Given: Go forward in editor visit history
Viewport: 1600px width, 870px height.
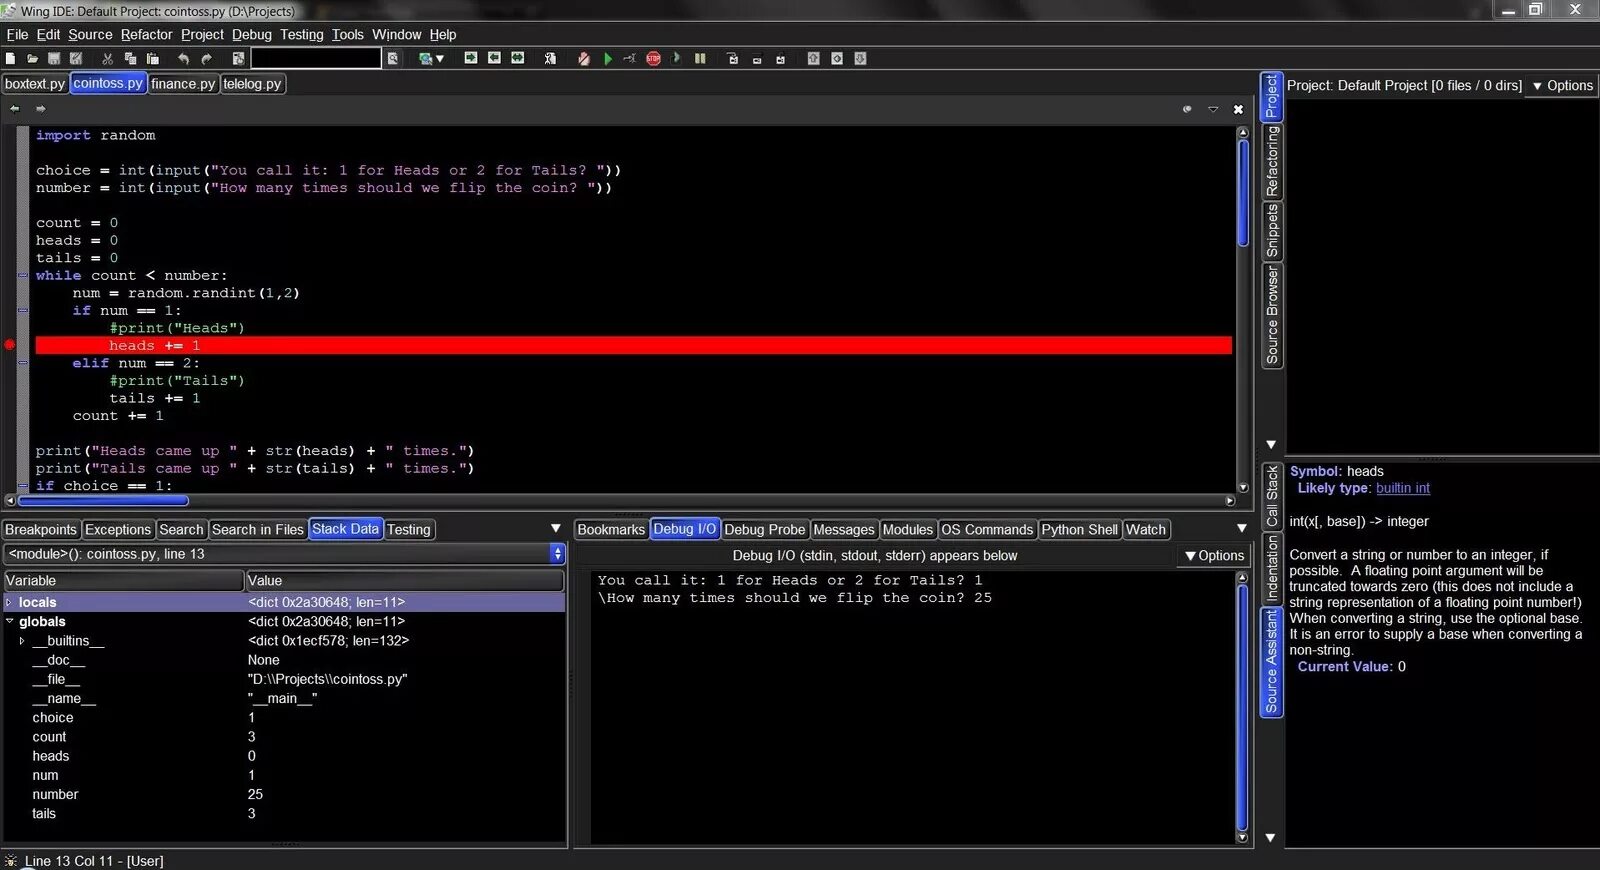Looking at the screenshot, I should (x=41, y=109).
